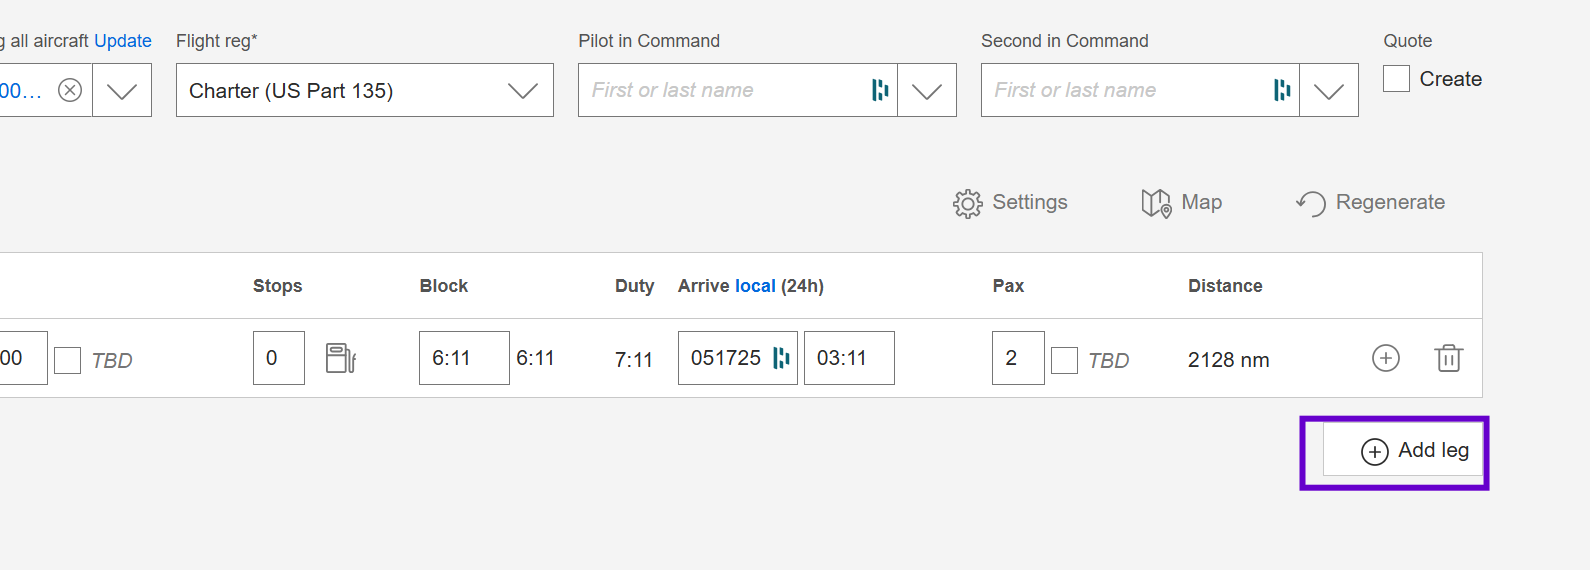The width and height of the screenshot is (1590, 570).
Task: Open the Map view icon
Action: [x=1156, y=203]
